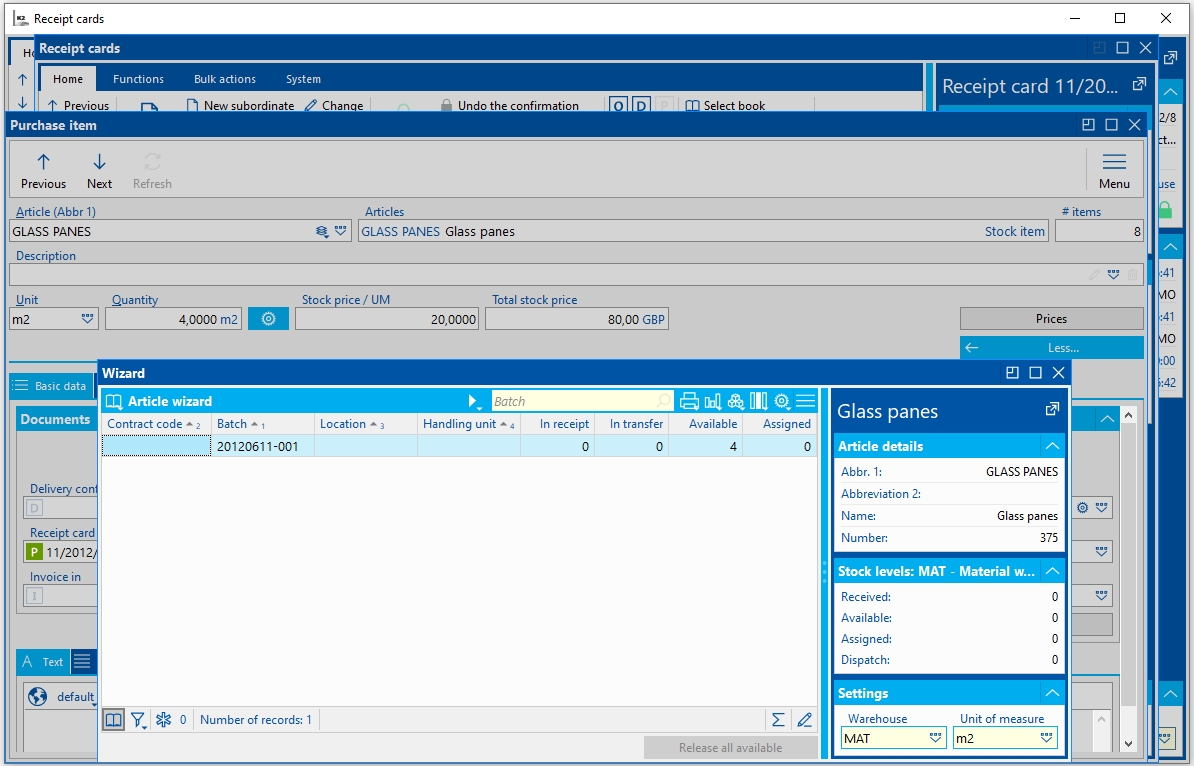Open the Purchase item Menu
This screenshot has width=1194, height=766.
(x=1114, y=171)
